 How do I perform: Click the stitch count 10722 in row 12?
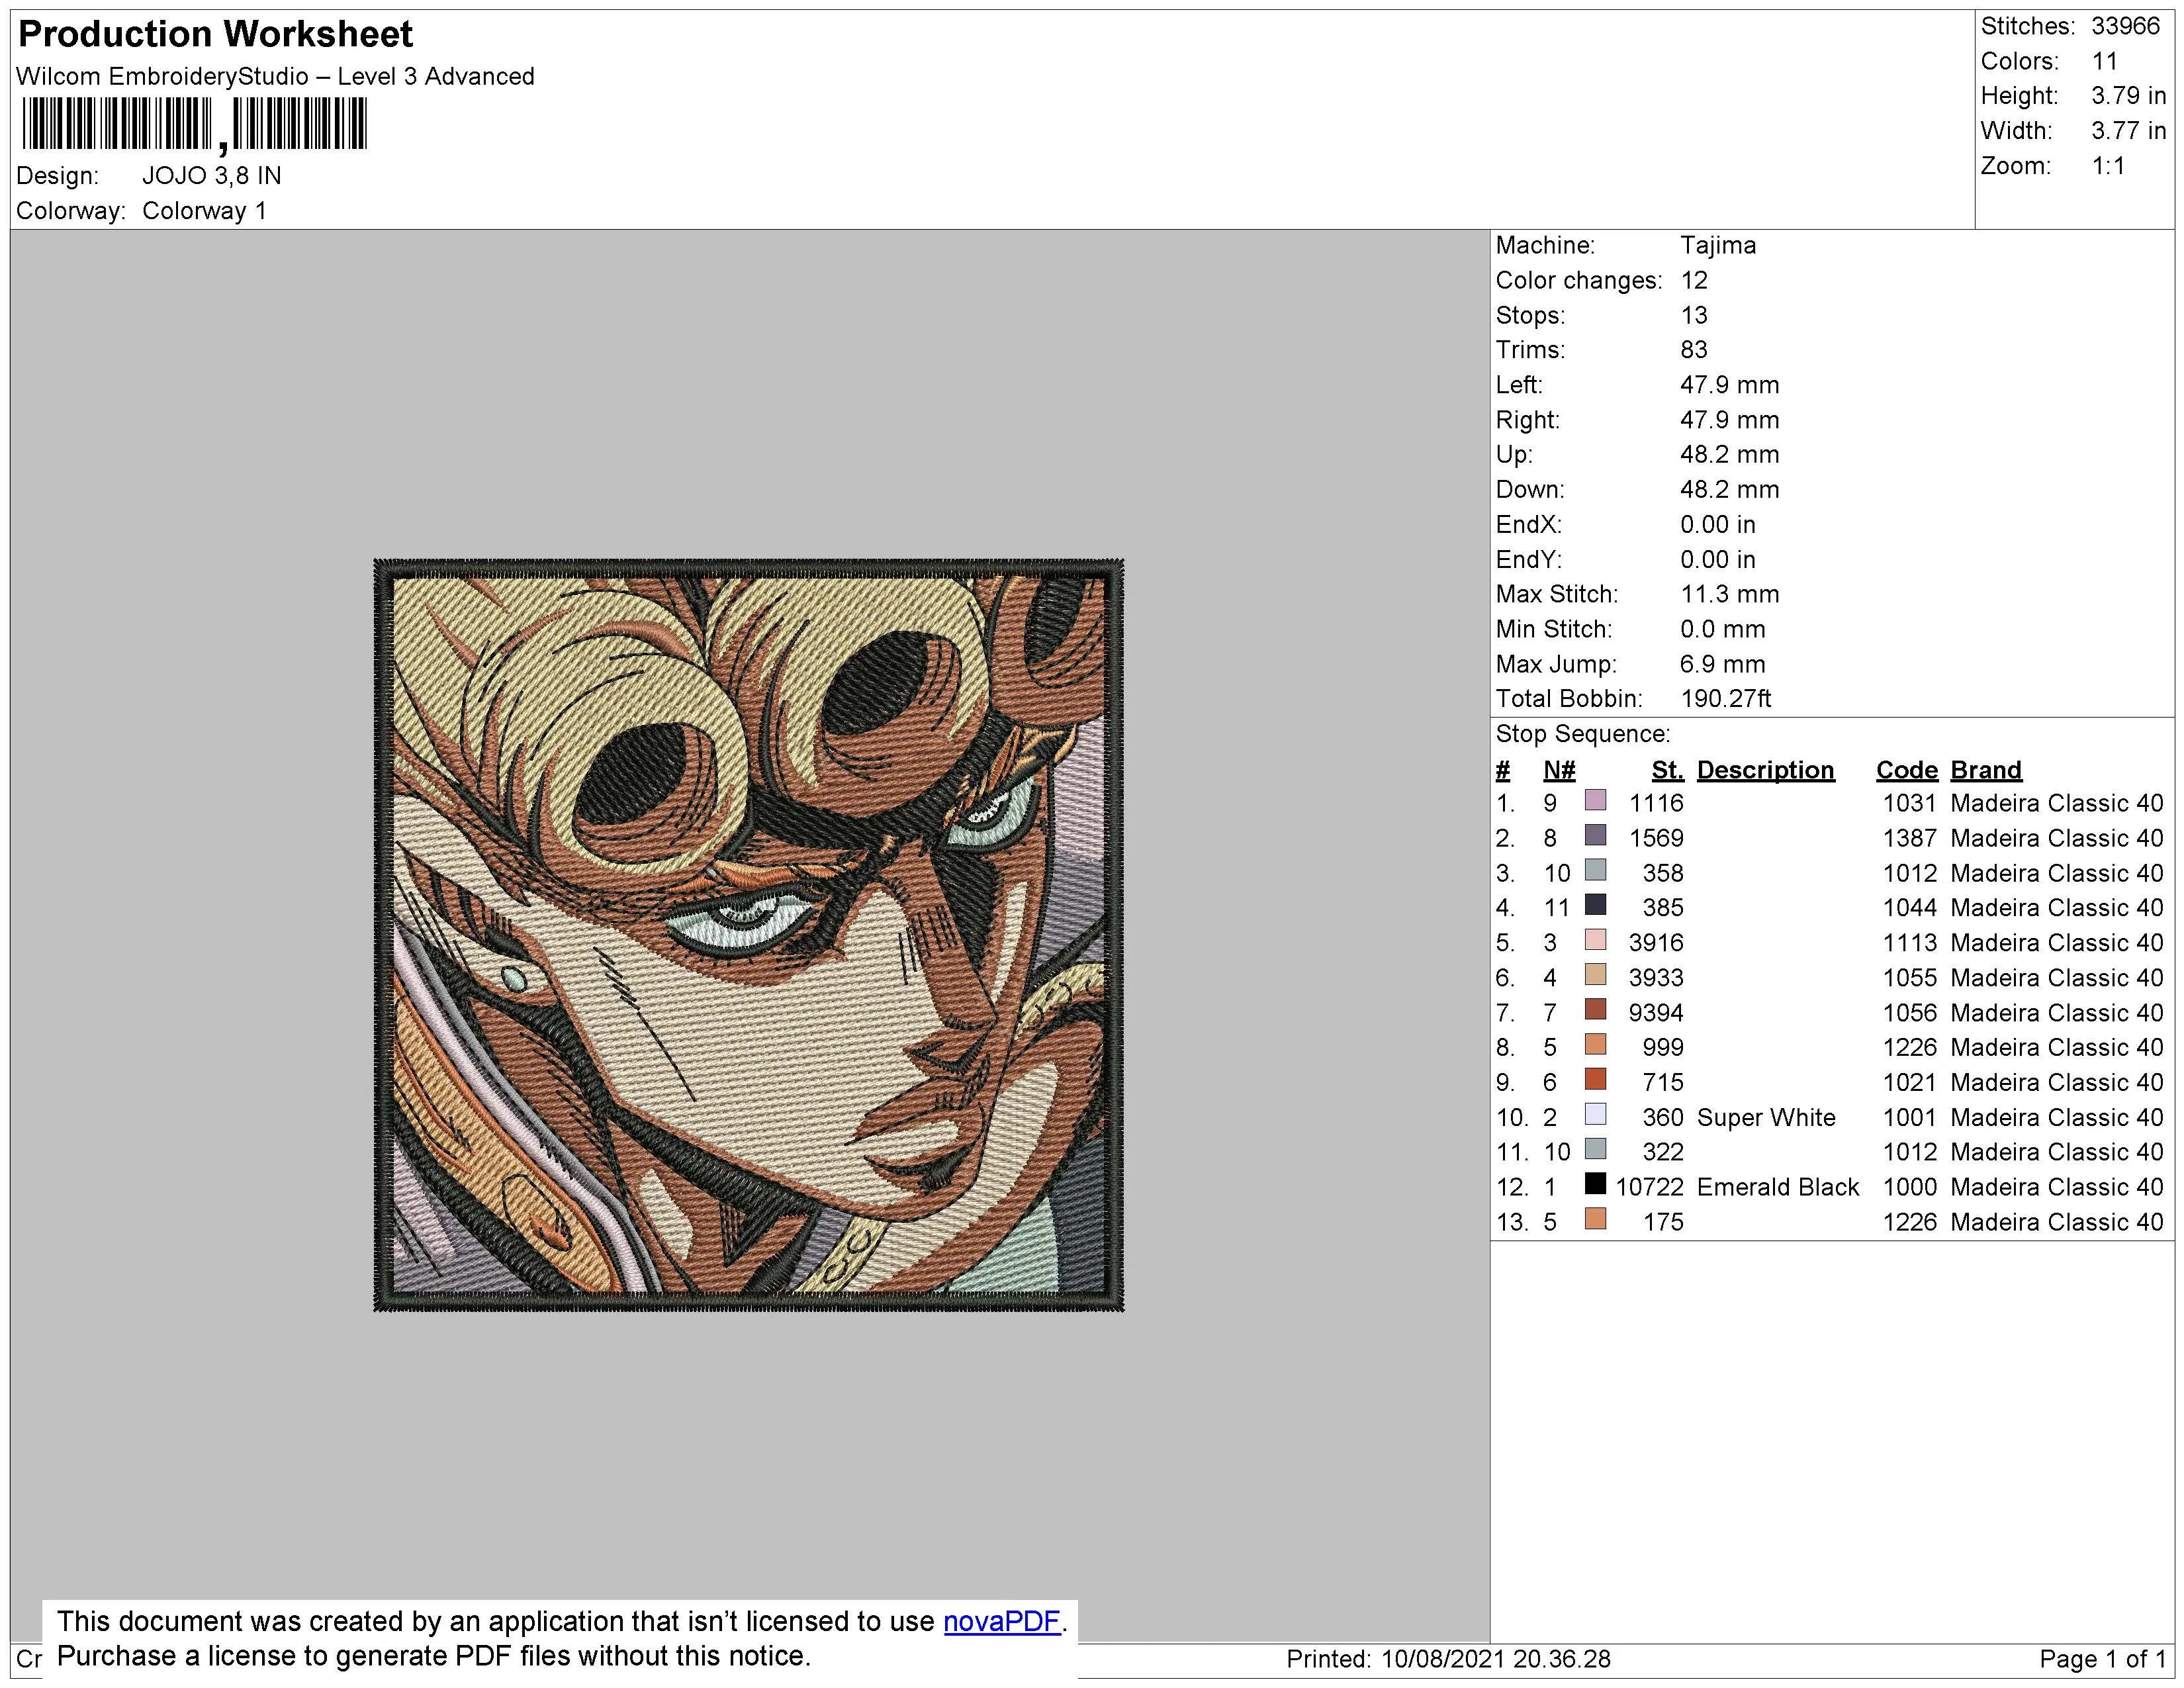1650,1188
